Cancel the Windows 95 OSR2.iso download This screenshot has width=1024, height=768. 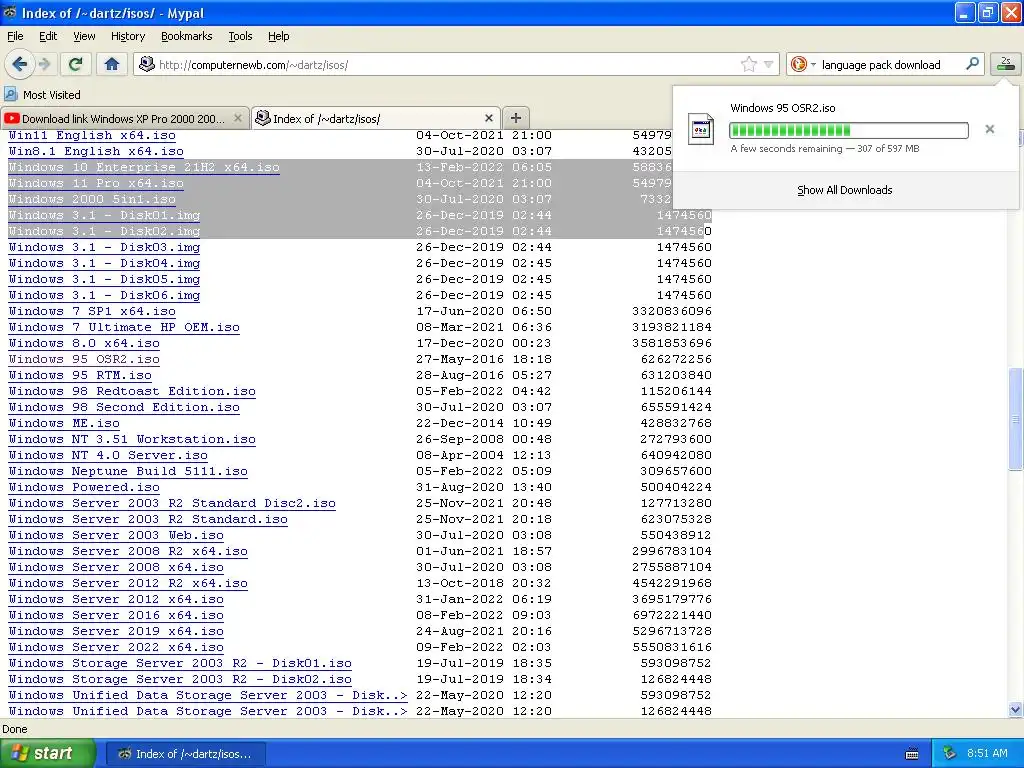[990, 129]
